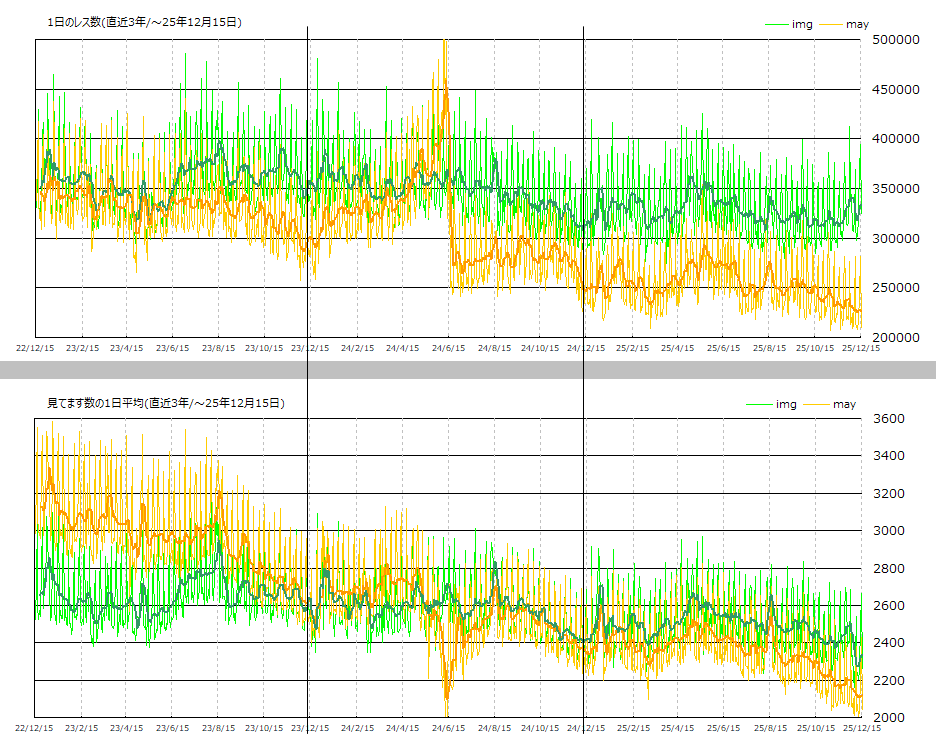Click the 200000 label on top chart axis
Viewport: 936px width, 741px height.
(895, 337)
